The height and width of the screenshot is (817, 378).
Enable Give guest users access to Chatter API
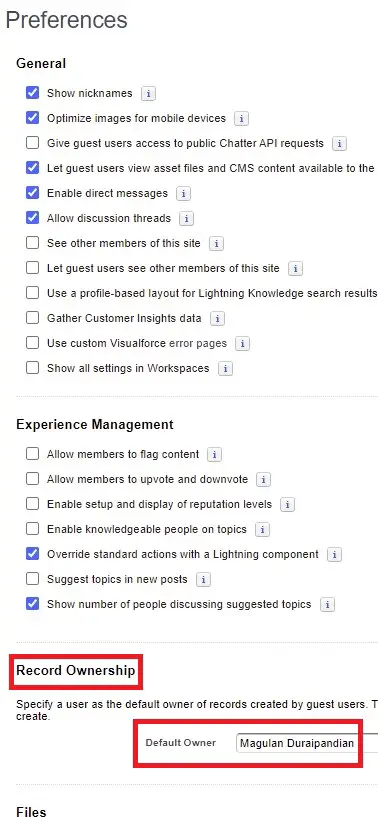pyautogui.click(x=32, y=143)
